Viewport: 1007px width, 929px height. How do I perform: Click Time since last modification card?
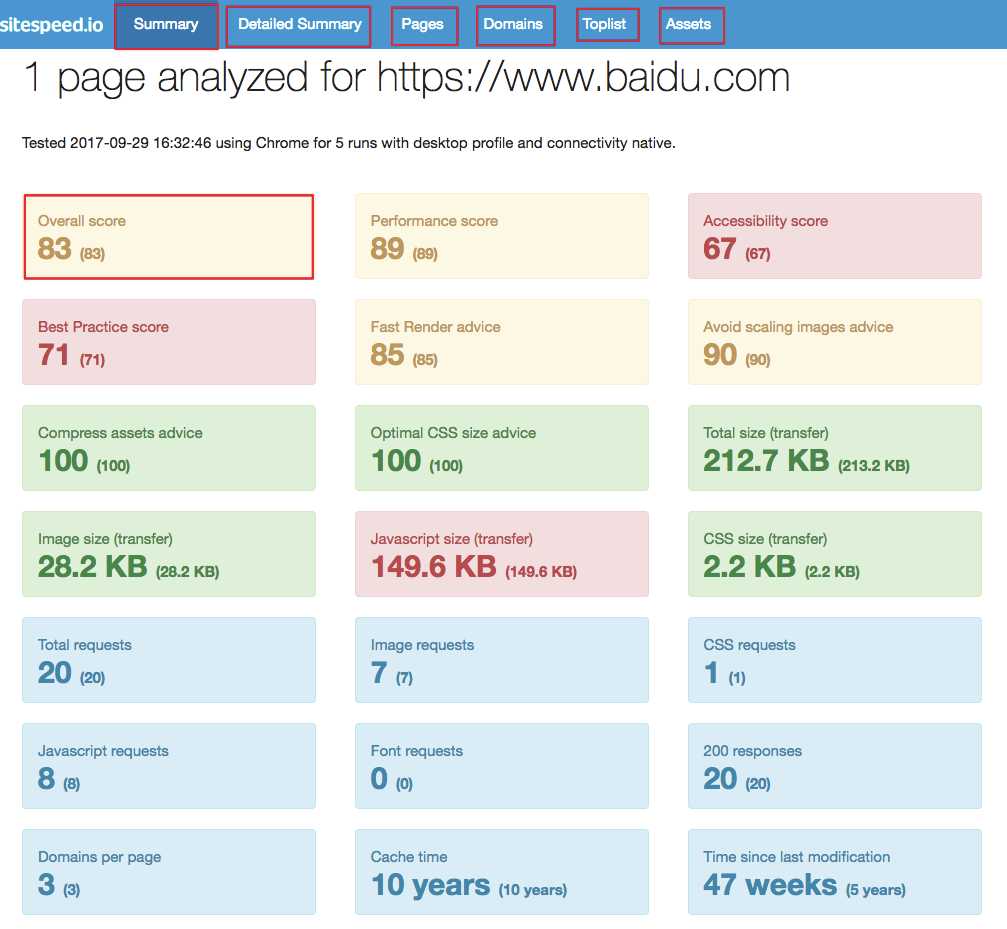tap(834, 872)
